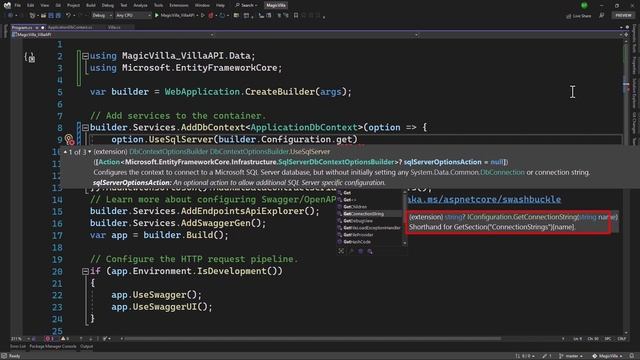Open the aka.ms/aspnetcore/swashbuckle link
Viewport: 640px width, 360px height.
[x=484, y=199]
